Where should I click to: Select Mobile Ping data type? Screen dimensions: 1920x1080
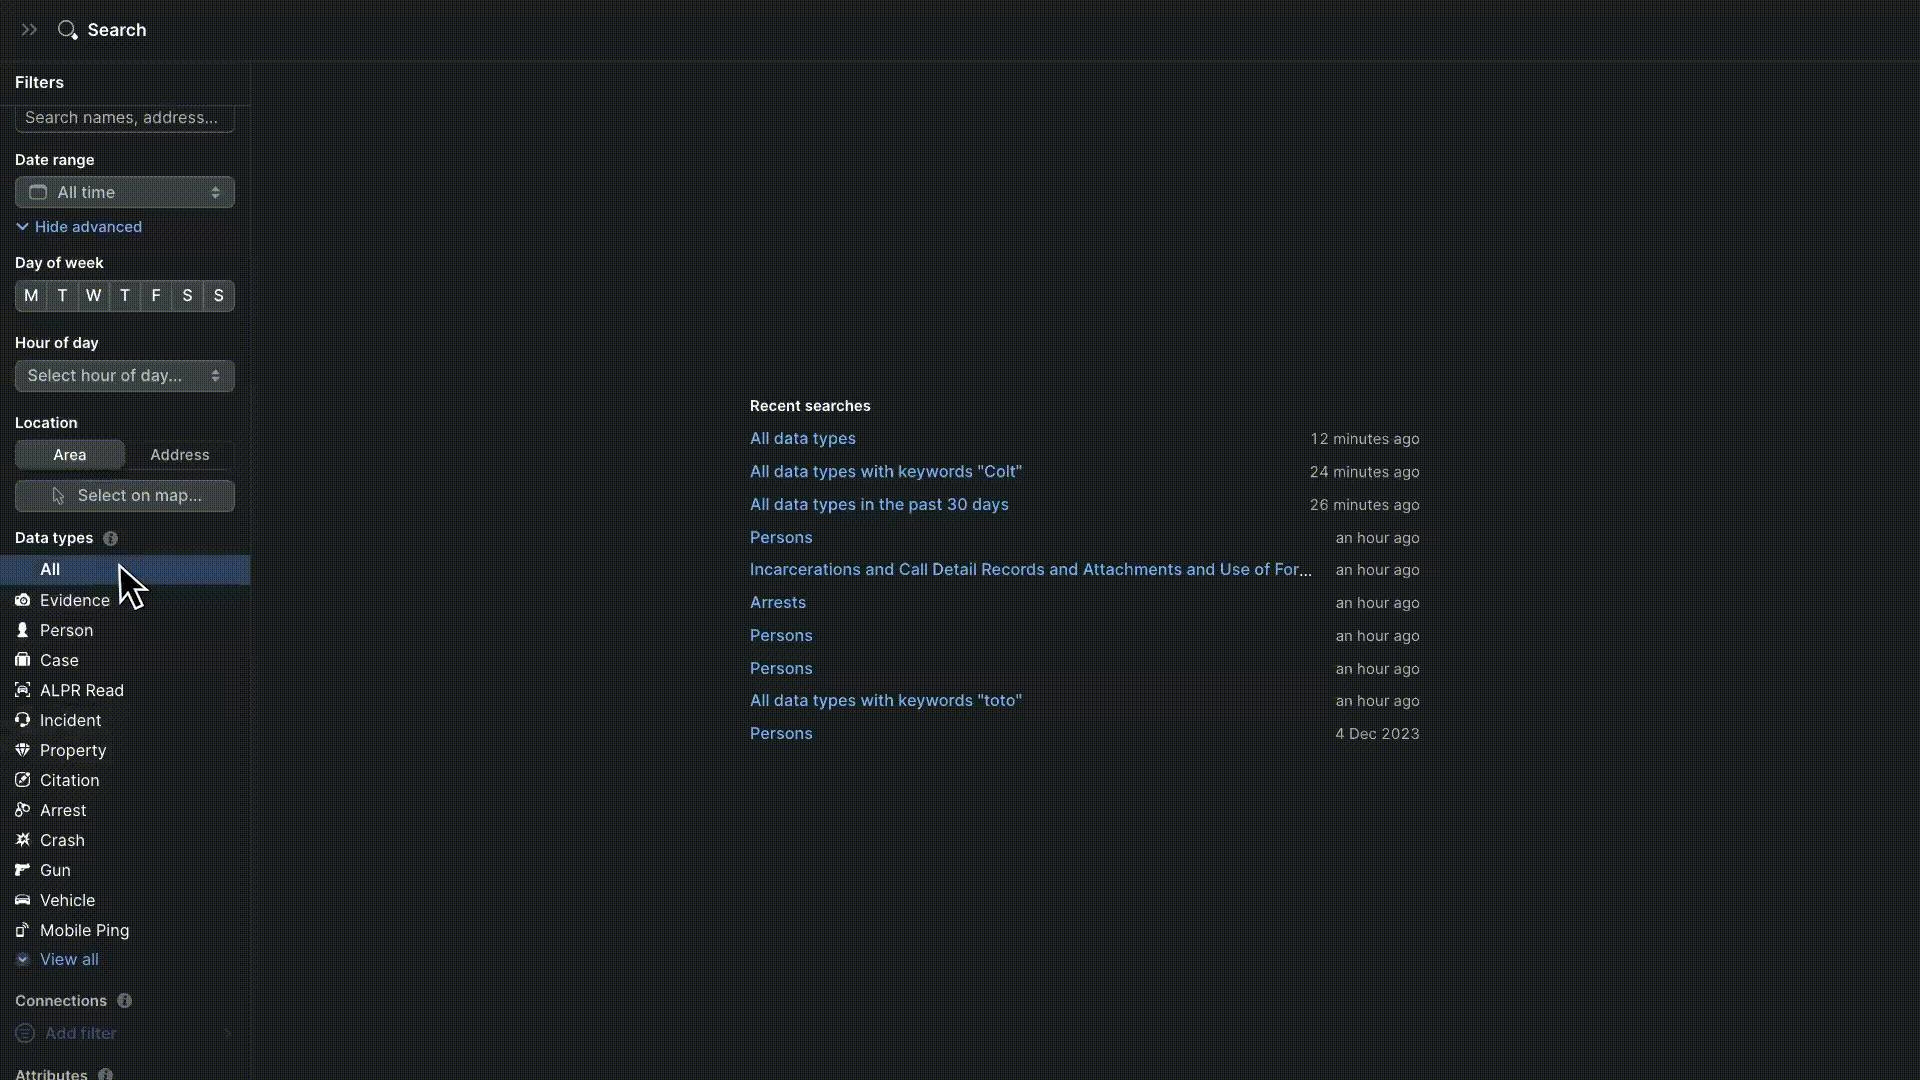125,930
